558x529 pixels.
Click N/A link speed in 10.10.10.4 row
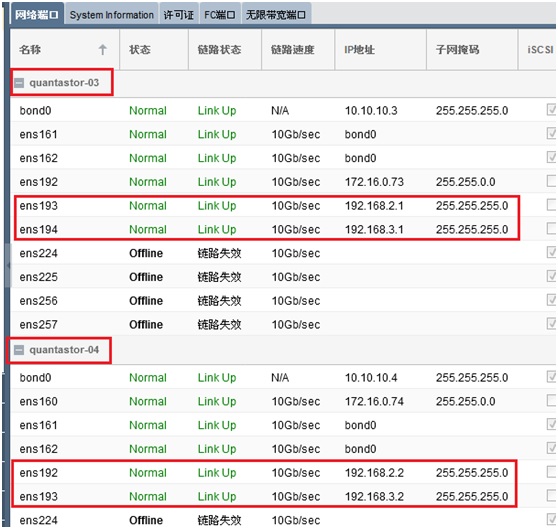(x=280, y=378)
